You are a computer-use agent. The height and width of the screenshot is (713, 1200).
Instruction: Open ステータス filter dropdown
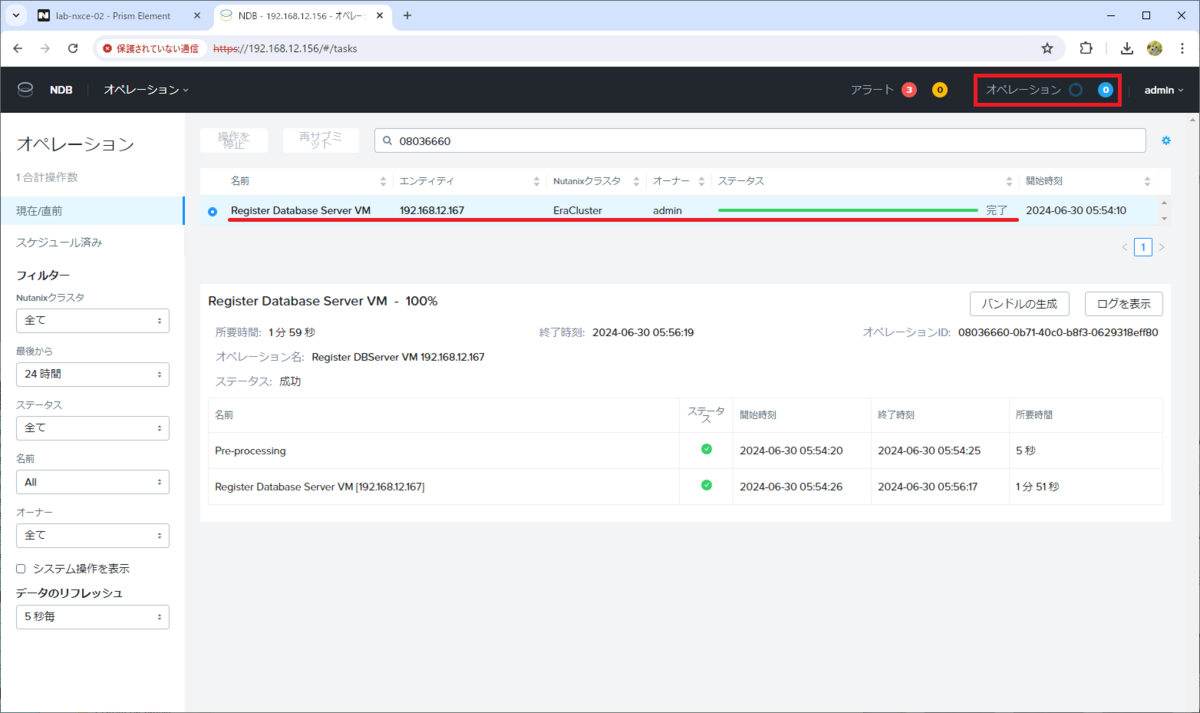[x=92, y=427]
